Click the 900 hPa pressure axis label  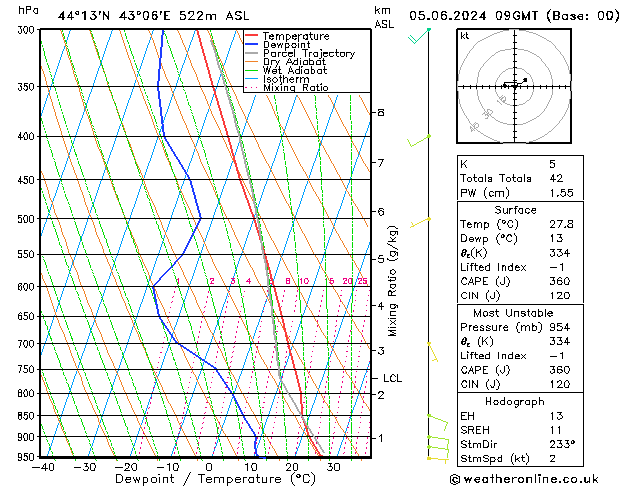click(28, 437)
